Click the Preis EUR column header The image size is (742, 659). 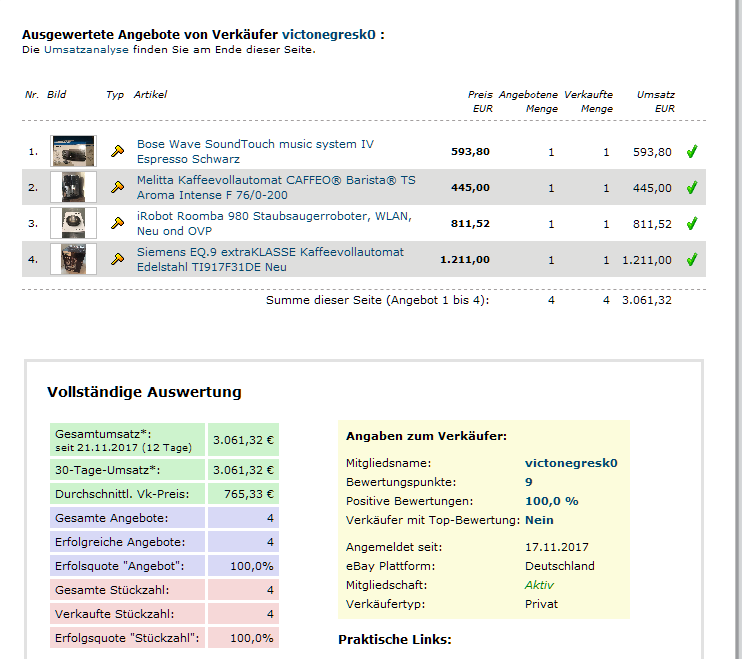click(x=480, y=101)
